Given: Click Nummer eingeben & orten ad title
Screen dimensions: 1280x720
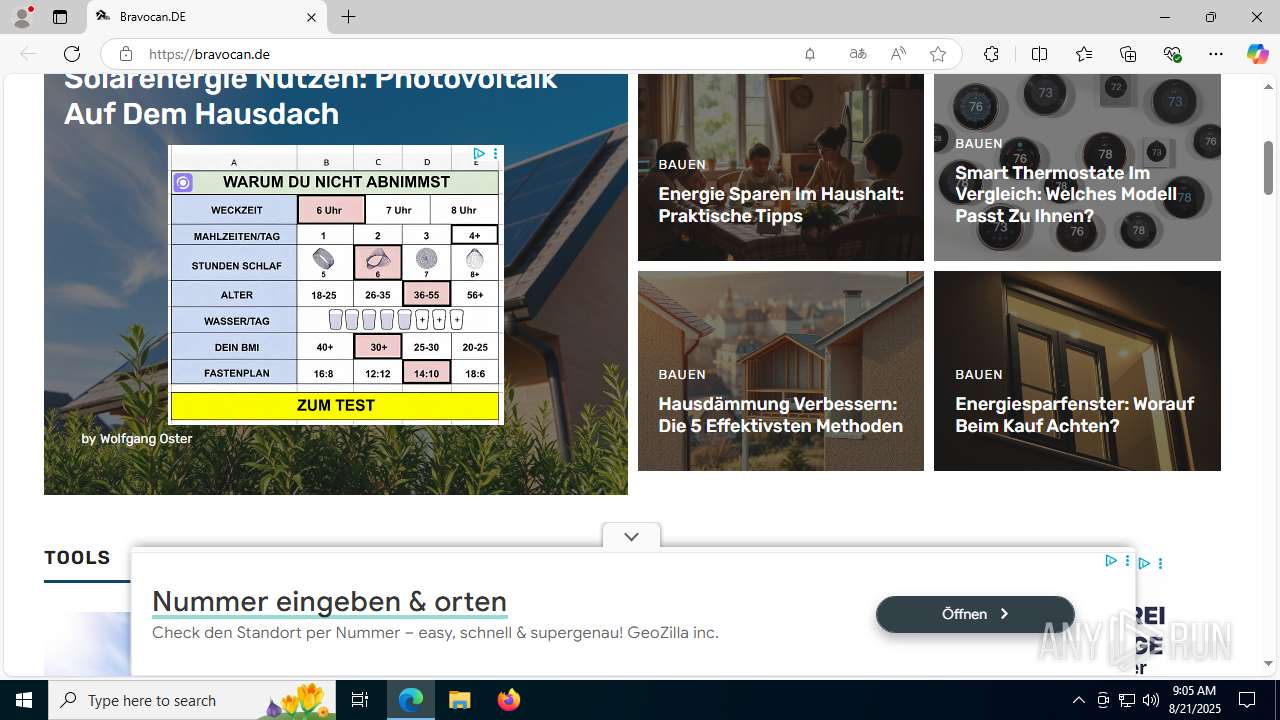Looking at the screenshot, I should [329, 601].
